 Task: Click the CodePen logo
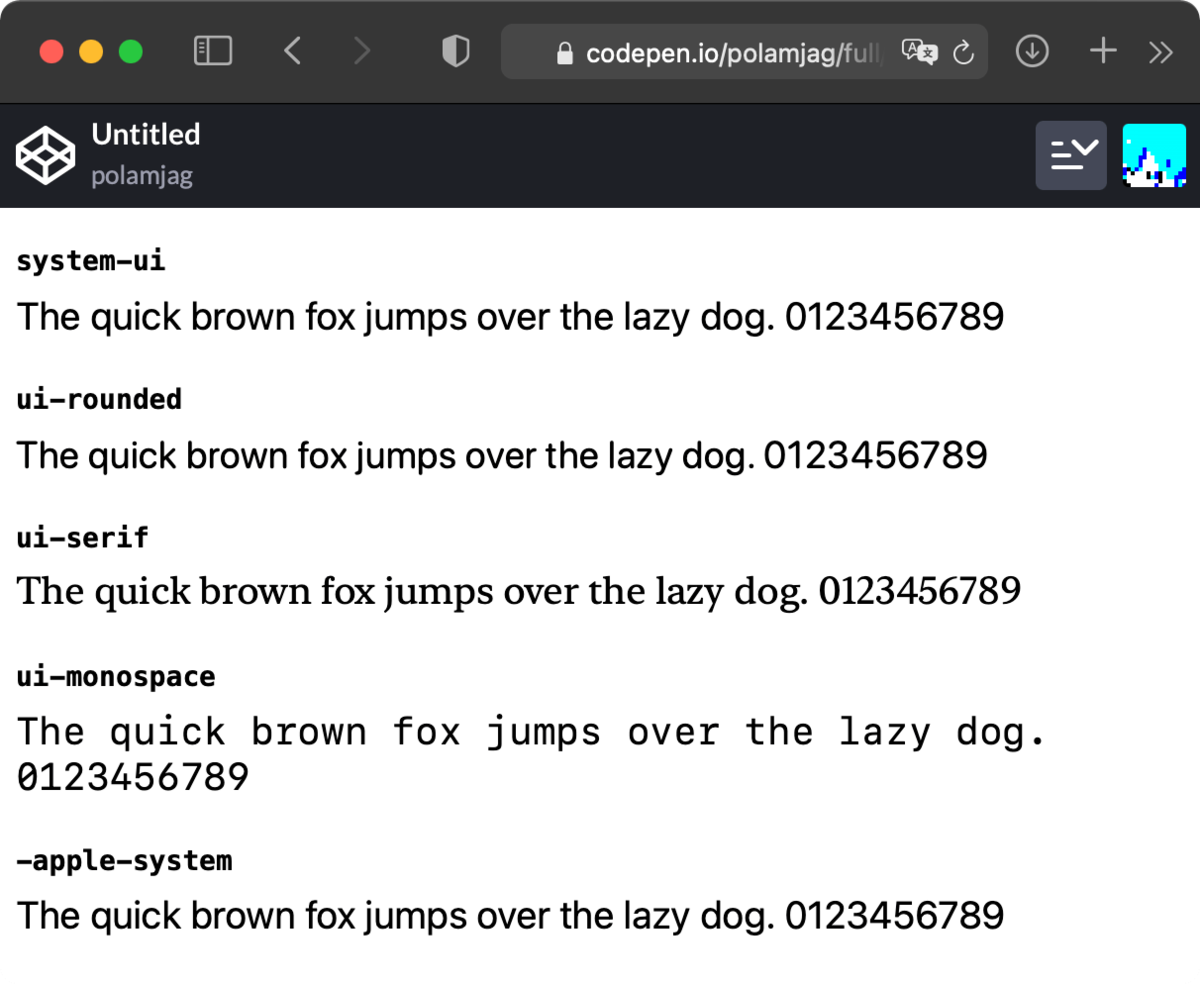45,156
